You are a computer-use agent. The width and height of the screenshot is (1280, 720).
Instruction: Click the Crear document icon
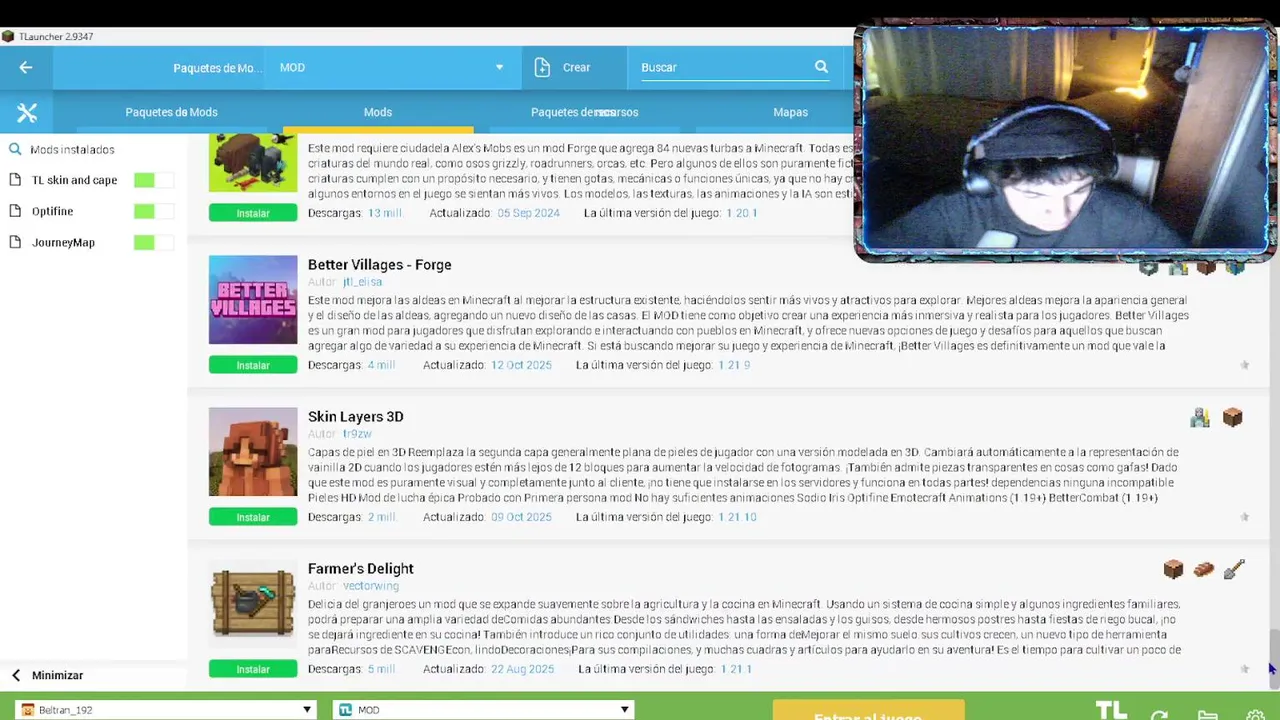542,67
